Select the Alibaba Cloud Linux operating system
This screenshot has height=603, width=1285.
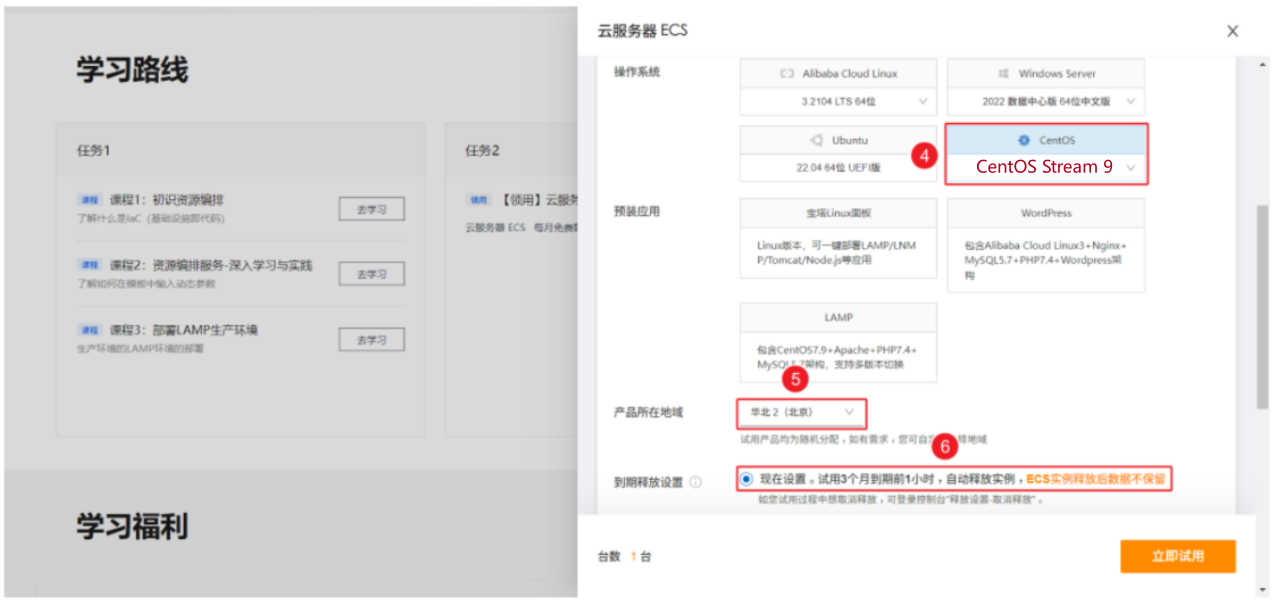tap(838, 74)
